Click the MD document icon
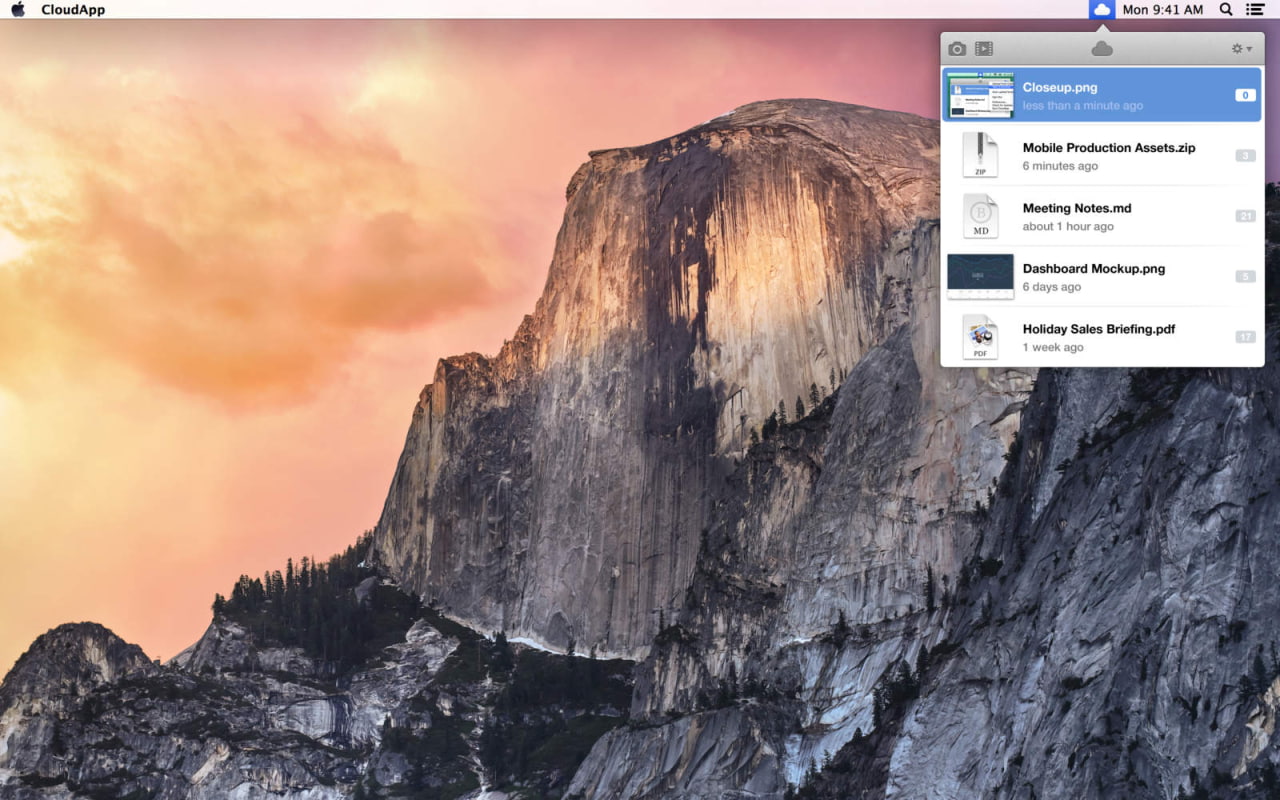The image size is (1280, 800). pos(980,216)
